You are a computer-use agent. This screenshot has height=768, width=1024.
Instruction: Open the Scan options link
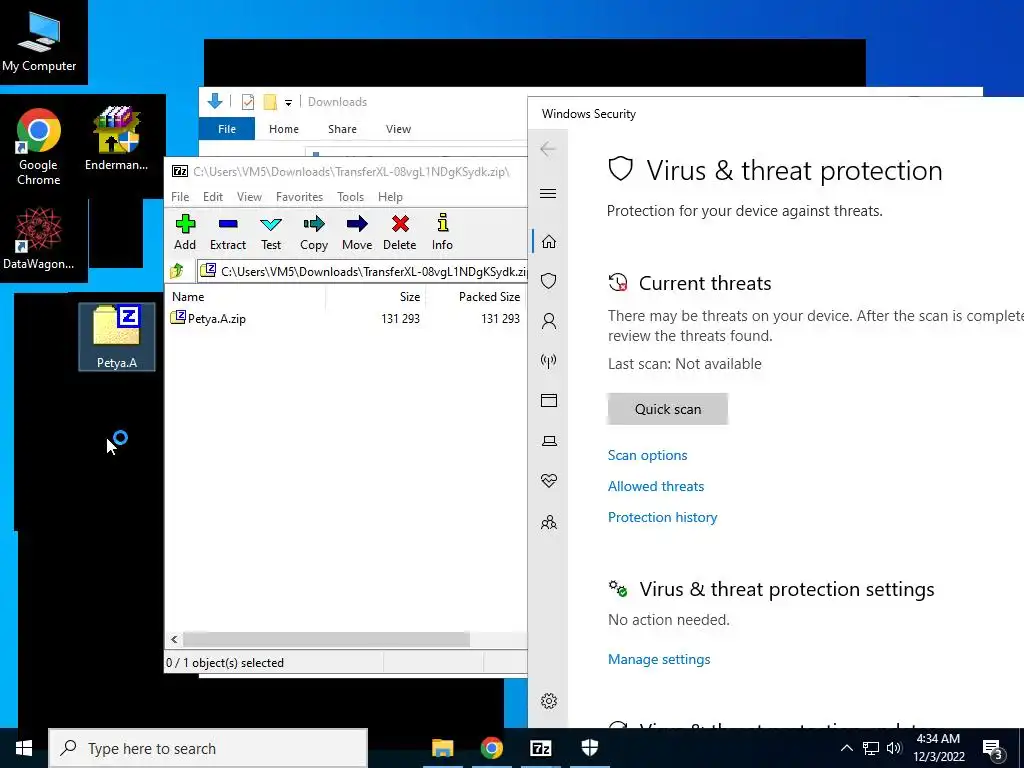point(647,455)
